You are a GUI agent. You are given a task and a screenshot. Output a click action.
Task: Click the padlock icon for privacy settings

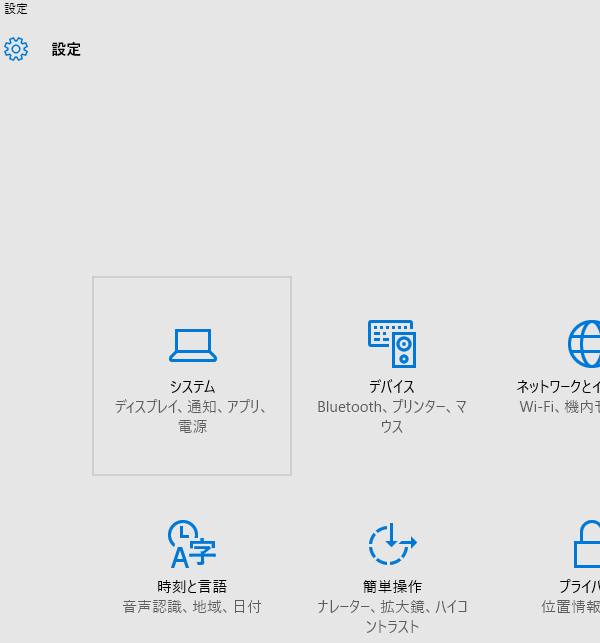point(587,545)
